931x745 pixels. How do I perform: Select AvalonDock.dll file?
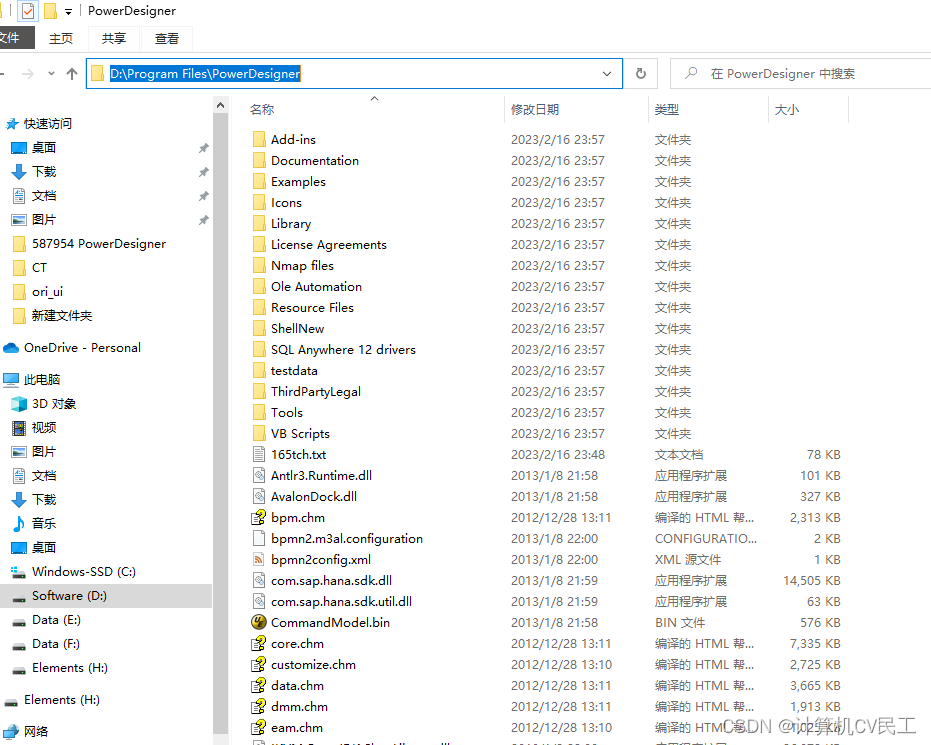pyautogui.click(x=314, y=497)
